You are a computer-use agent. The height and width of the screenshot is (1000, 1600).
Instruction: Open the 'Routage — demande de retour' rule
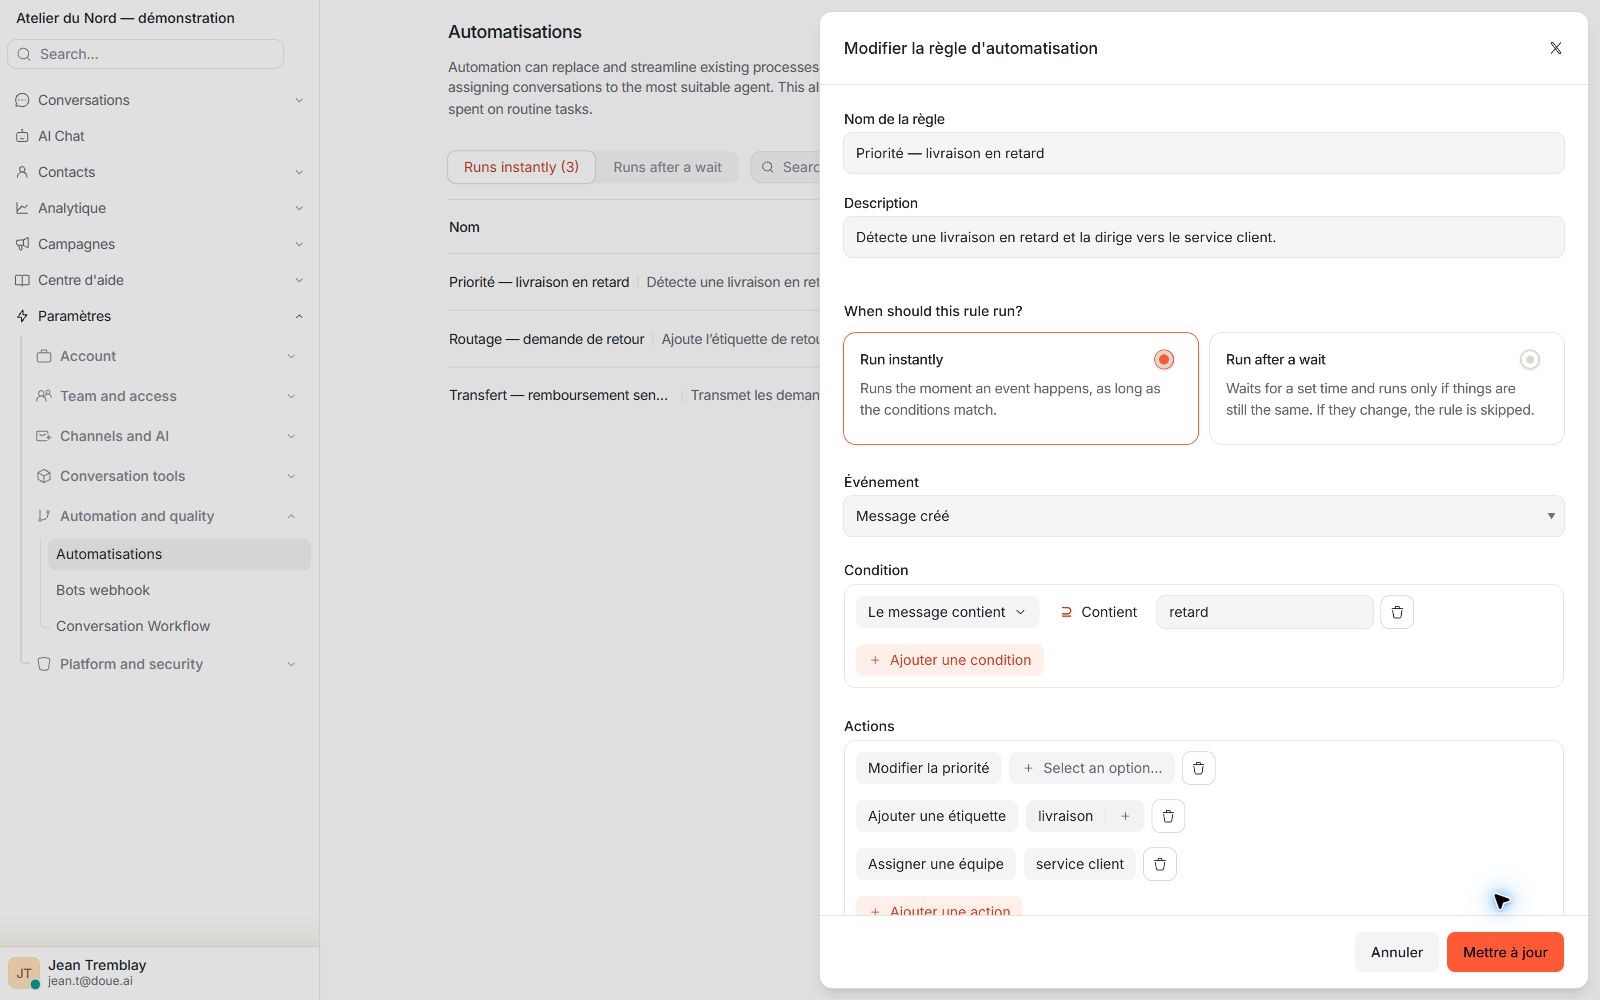[x=546, y=339]
